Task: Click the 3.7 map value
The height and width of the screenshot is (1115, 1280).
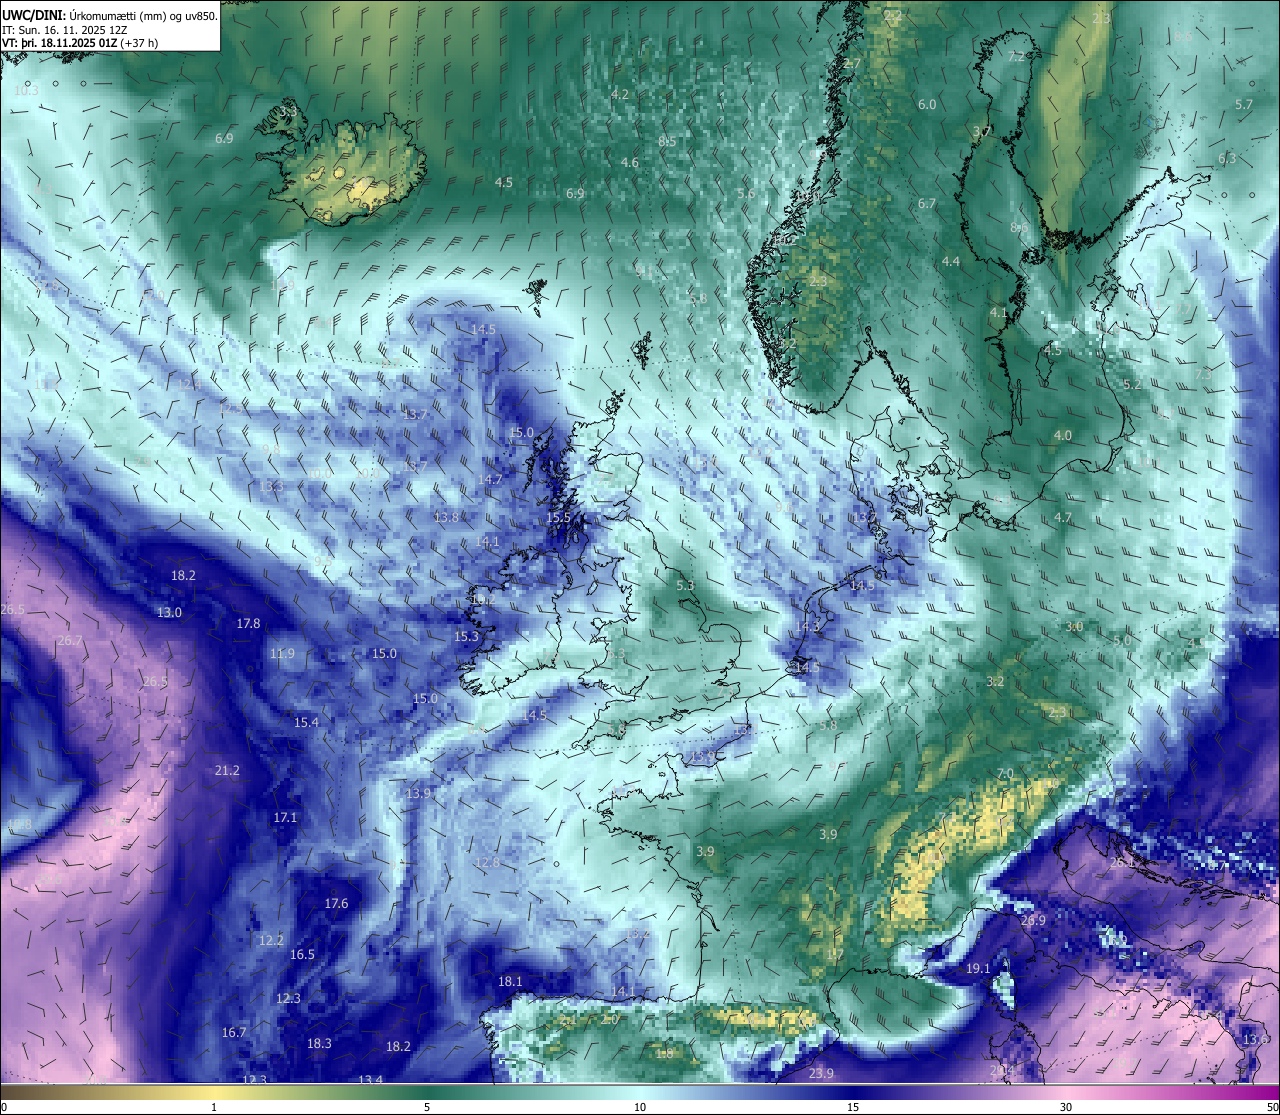Action: tap(981, 131)
